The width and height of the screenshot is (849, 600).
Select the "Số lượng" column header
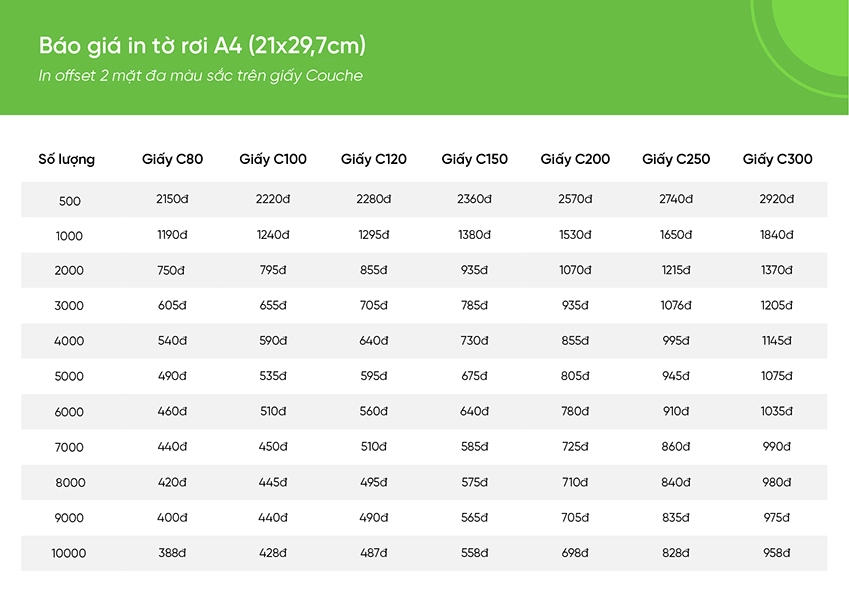pos(67,159)
